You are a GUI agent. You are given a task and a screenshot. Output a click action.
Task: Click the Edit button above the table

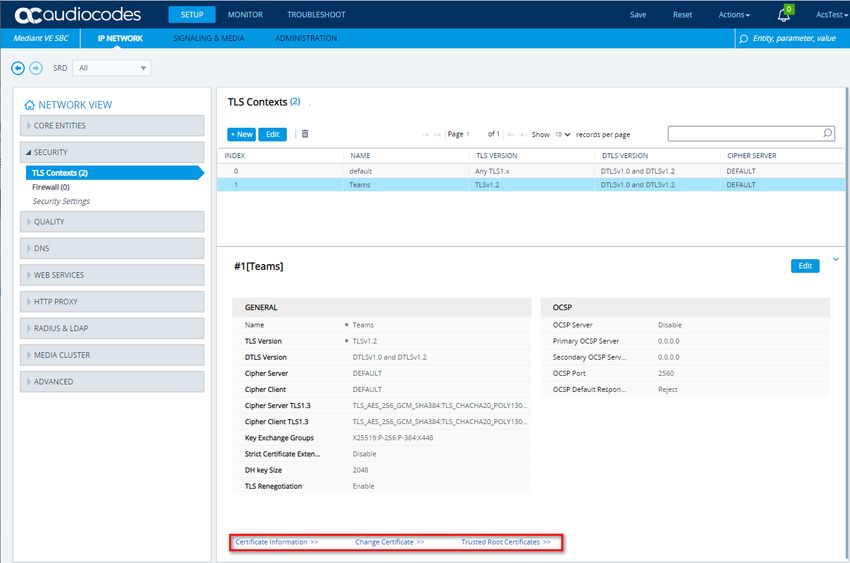(x=273, y=134)
